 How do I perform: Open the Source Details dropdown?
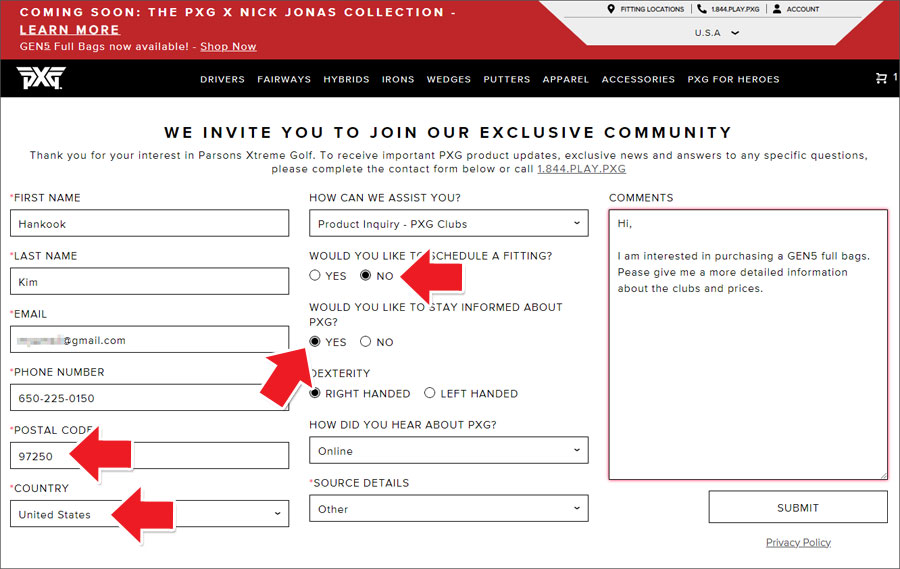pyautogui.click(x=449, y=508)
